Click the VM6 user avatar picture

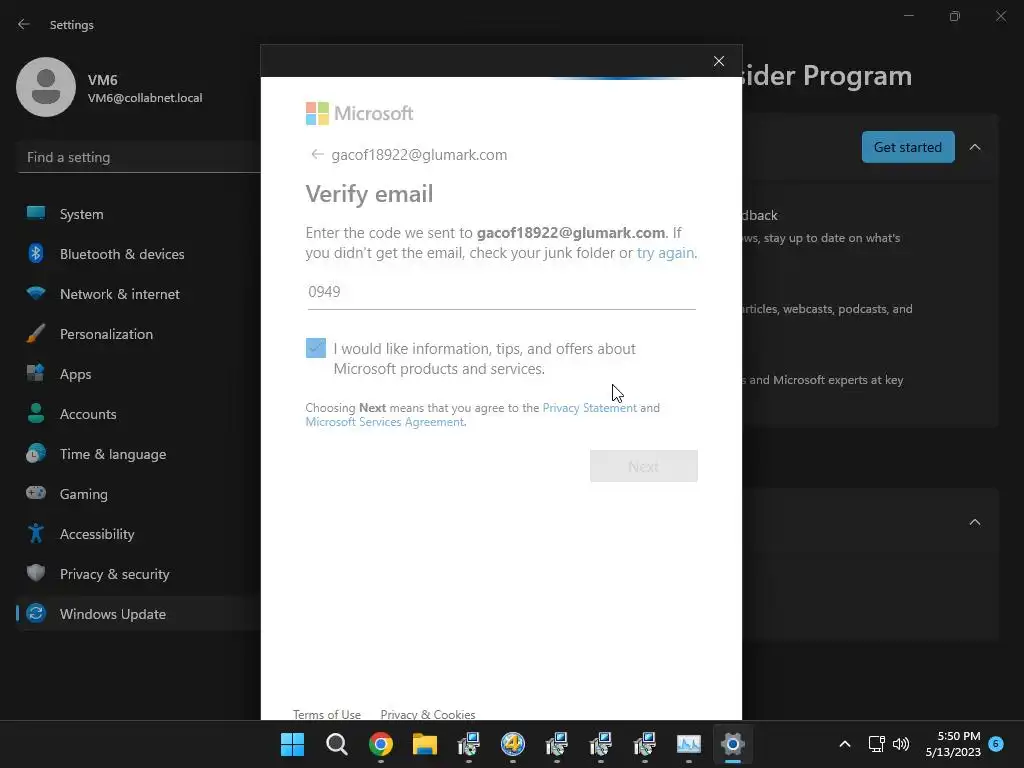pos(46,87)
